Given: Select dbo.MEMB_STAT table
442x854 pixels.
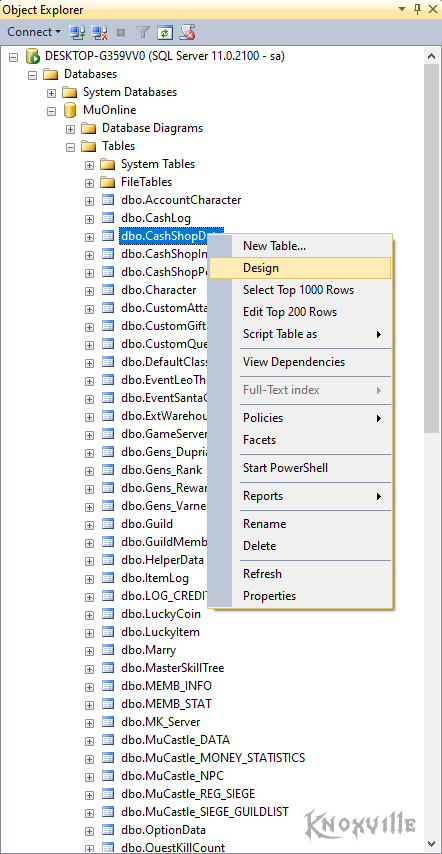Looking at the screenshot, I should pos(166,704).
